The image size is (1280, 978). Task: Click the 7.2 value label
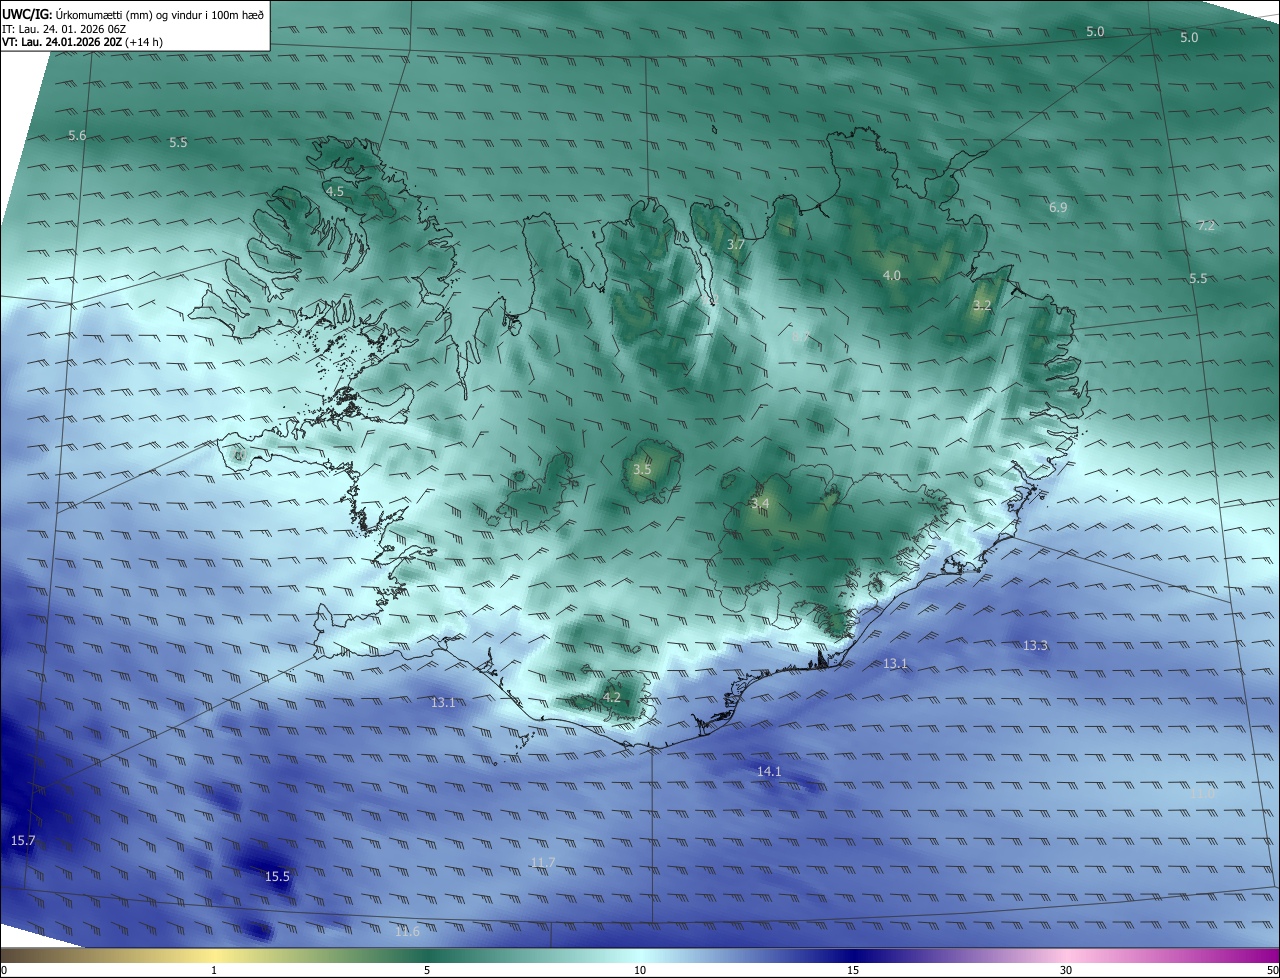click(1206, 225)
